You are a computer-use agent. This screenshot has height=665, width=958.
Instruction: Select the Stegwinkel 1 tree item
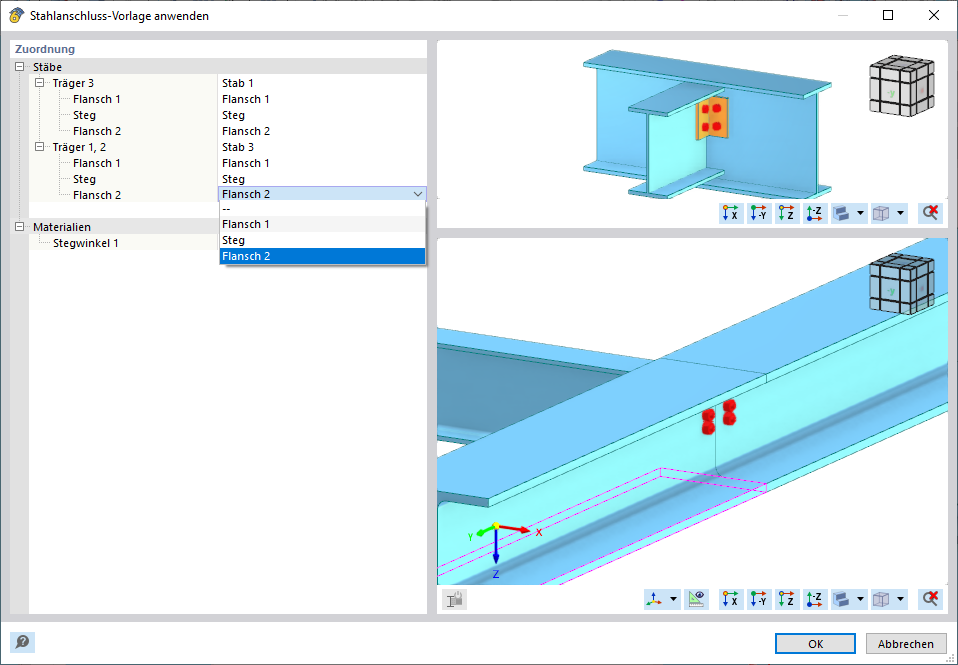(x=86, y=243)
